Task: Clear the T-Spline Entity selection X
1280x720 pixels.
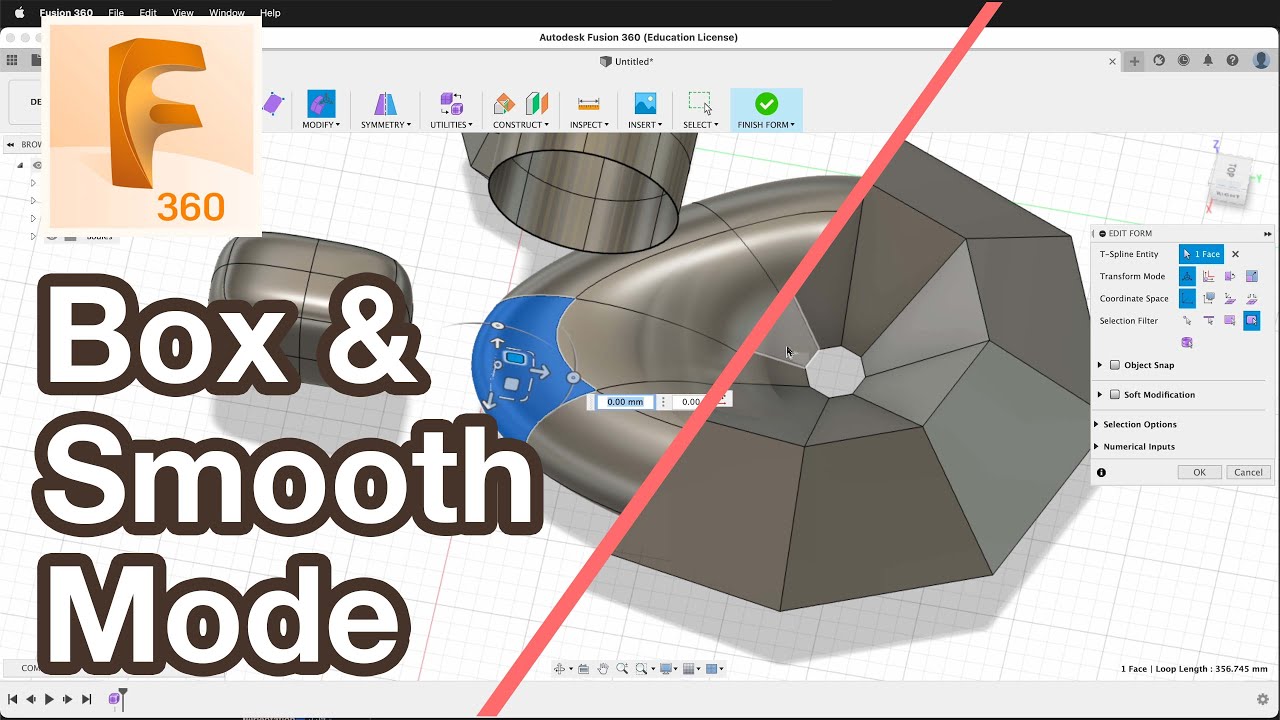Action: [1235, 254]
